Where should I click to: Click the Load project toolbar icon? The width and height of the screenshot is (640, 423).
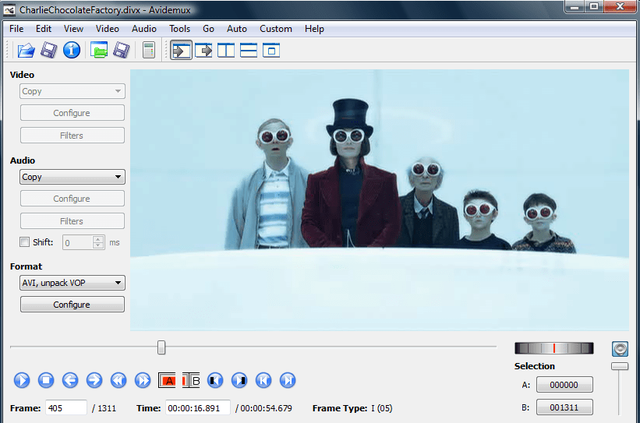[99, 50]
